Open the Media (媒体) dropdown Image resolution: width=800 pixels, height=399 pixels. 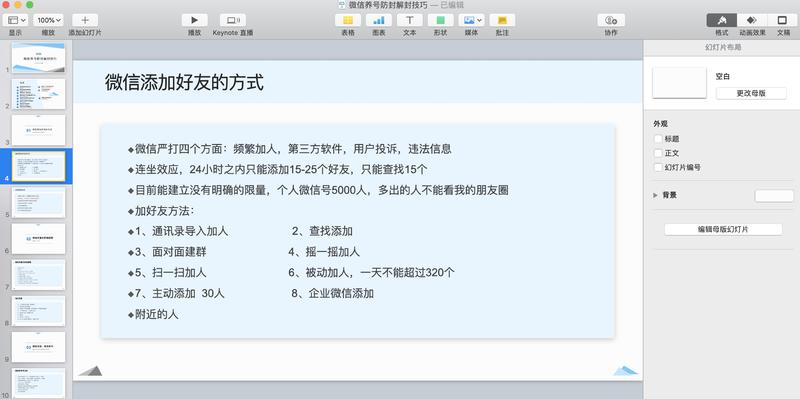pyautogui.click(x=471, y=20)
